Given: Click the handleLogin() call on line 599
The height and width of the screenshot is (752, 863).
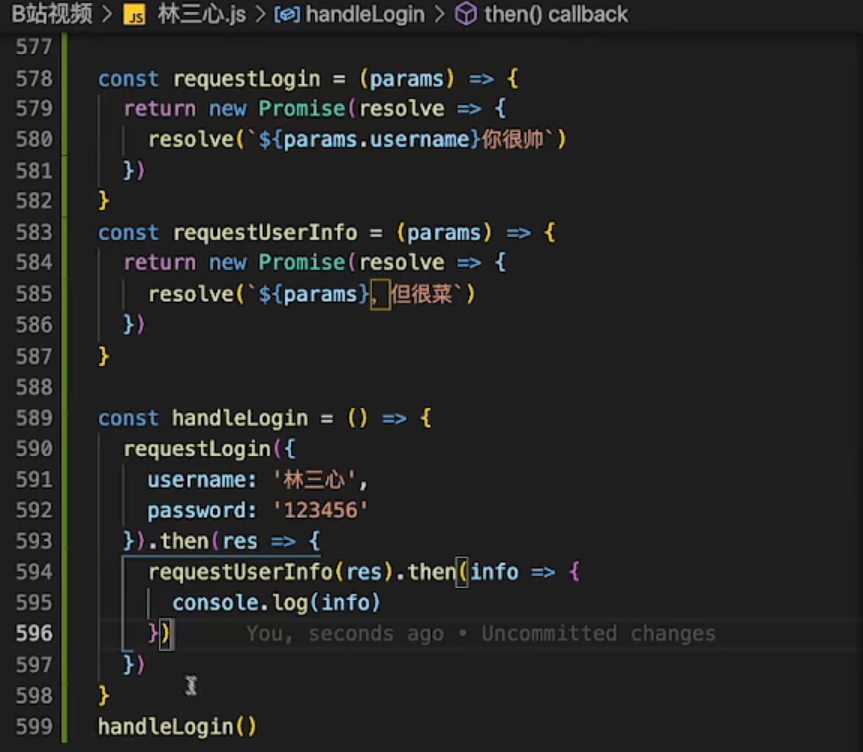Looking at the screenshot, I should pyautogui.click(x=177, y=727).
